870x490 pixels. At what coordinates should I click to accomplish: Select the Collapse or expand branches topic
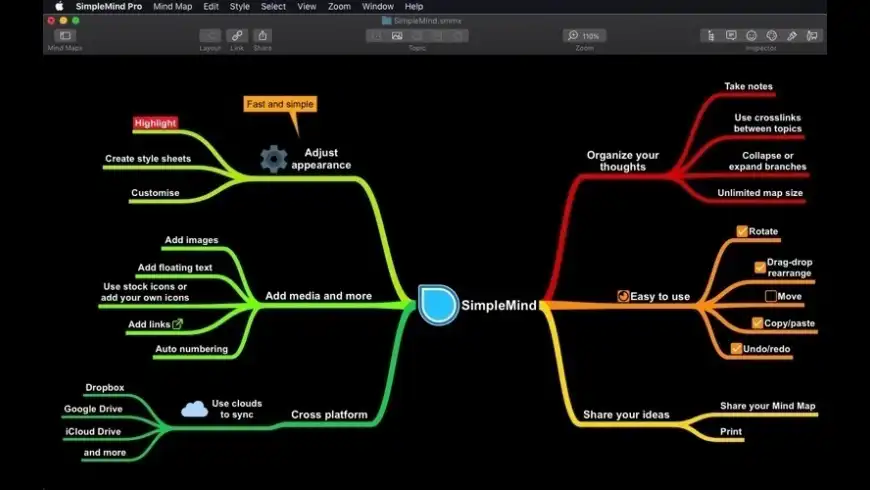(768, 161)
